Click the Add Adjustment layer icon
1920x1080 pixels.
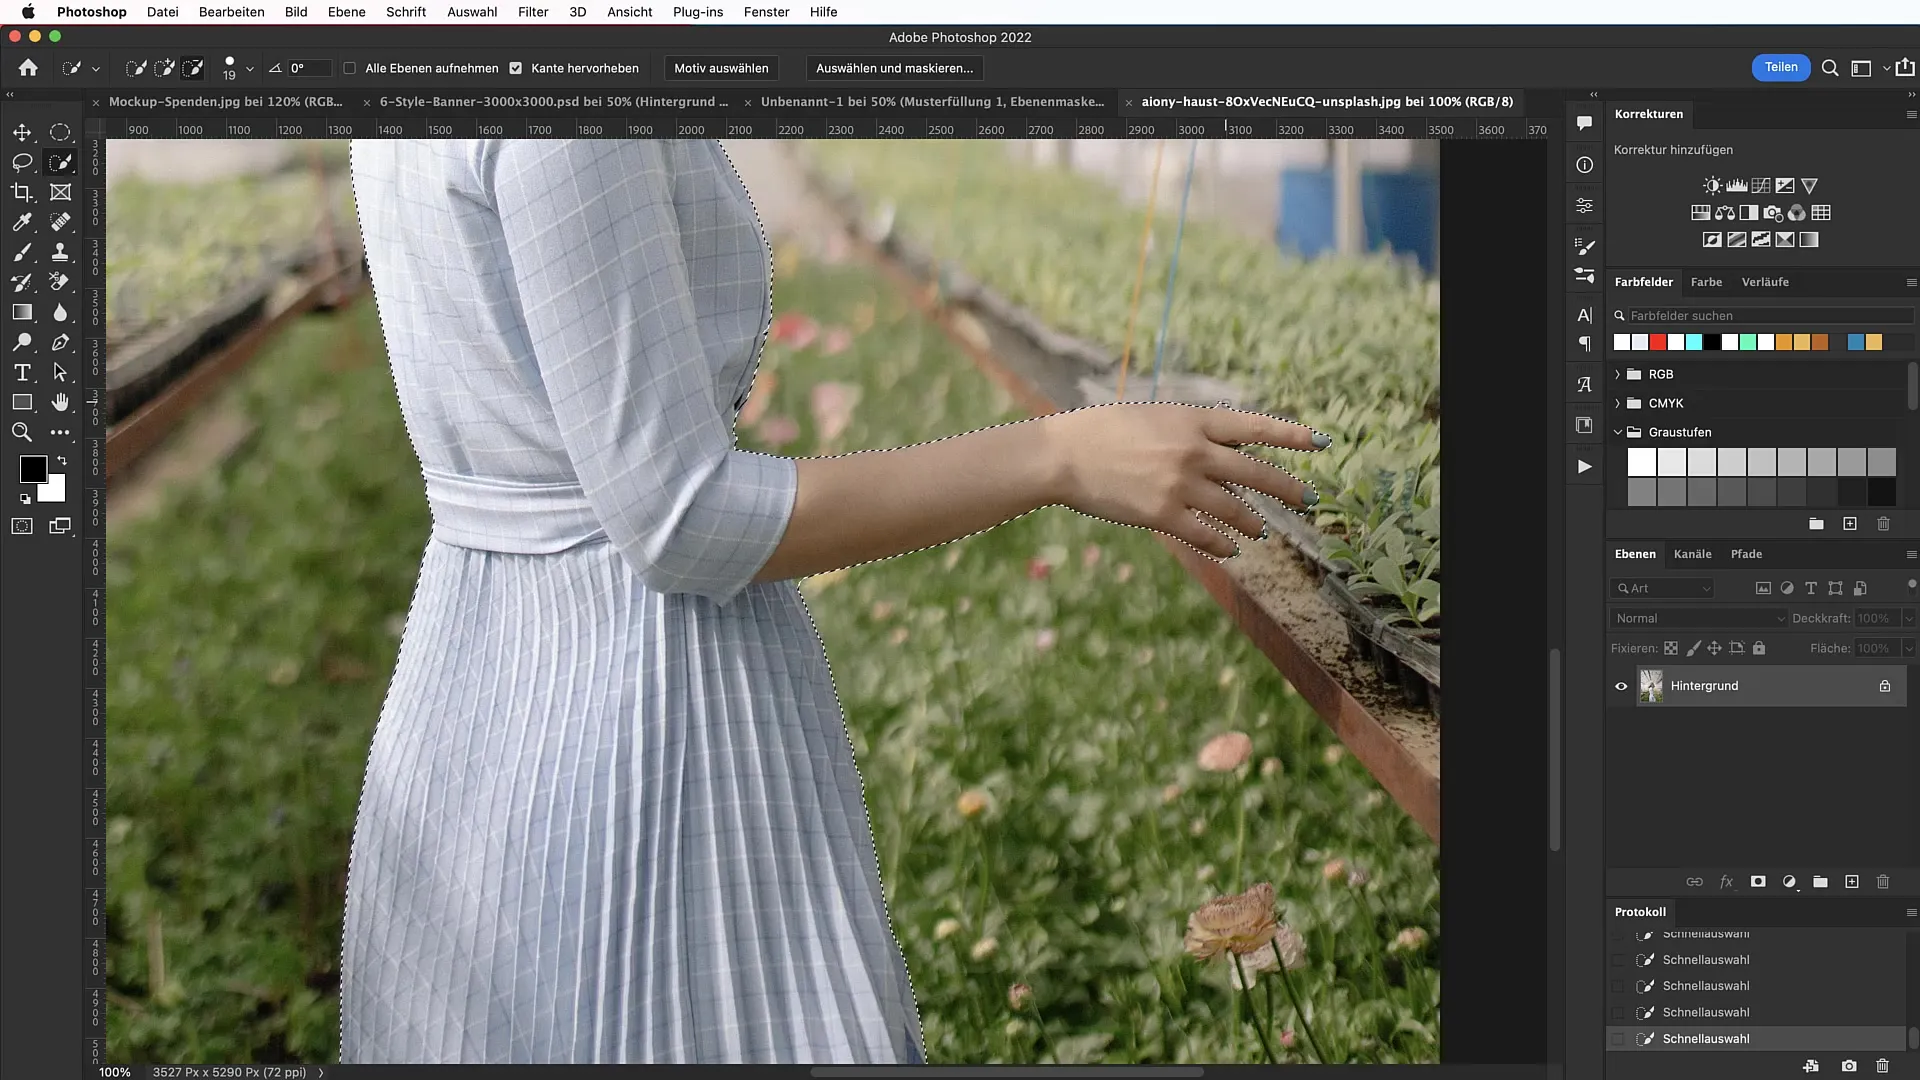tap(1788, 882)
